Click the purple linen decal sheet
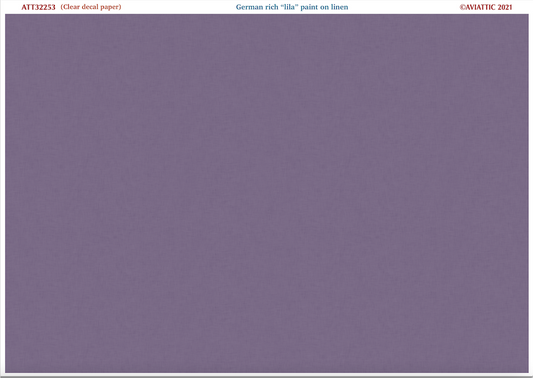The height and width of the screenshot is (378, 533). click(266, 193)
